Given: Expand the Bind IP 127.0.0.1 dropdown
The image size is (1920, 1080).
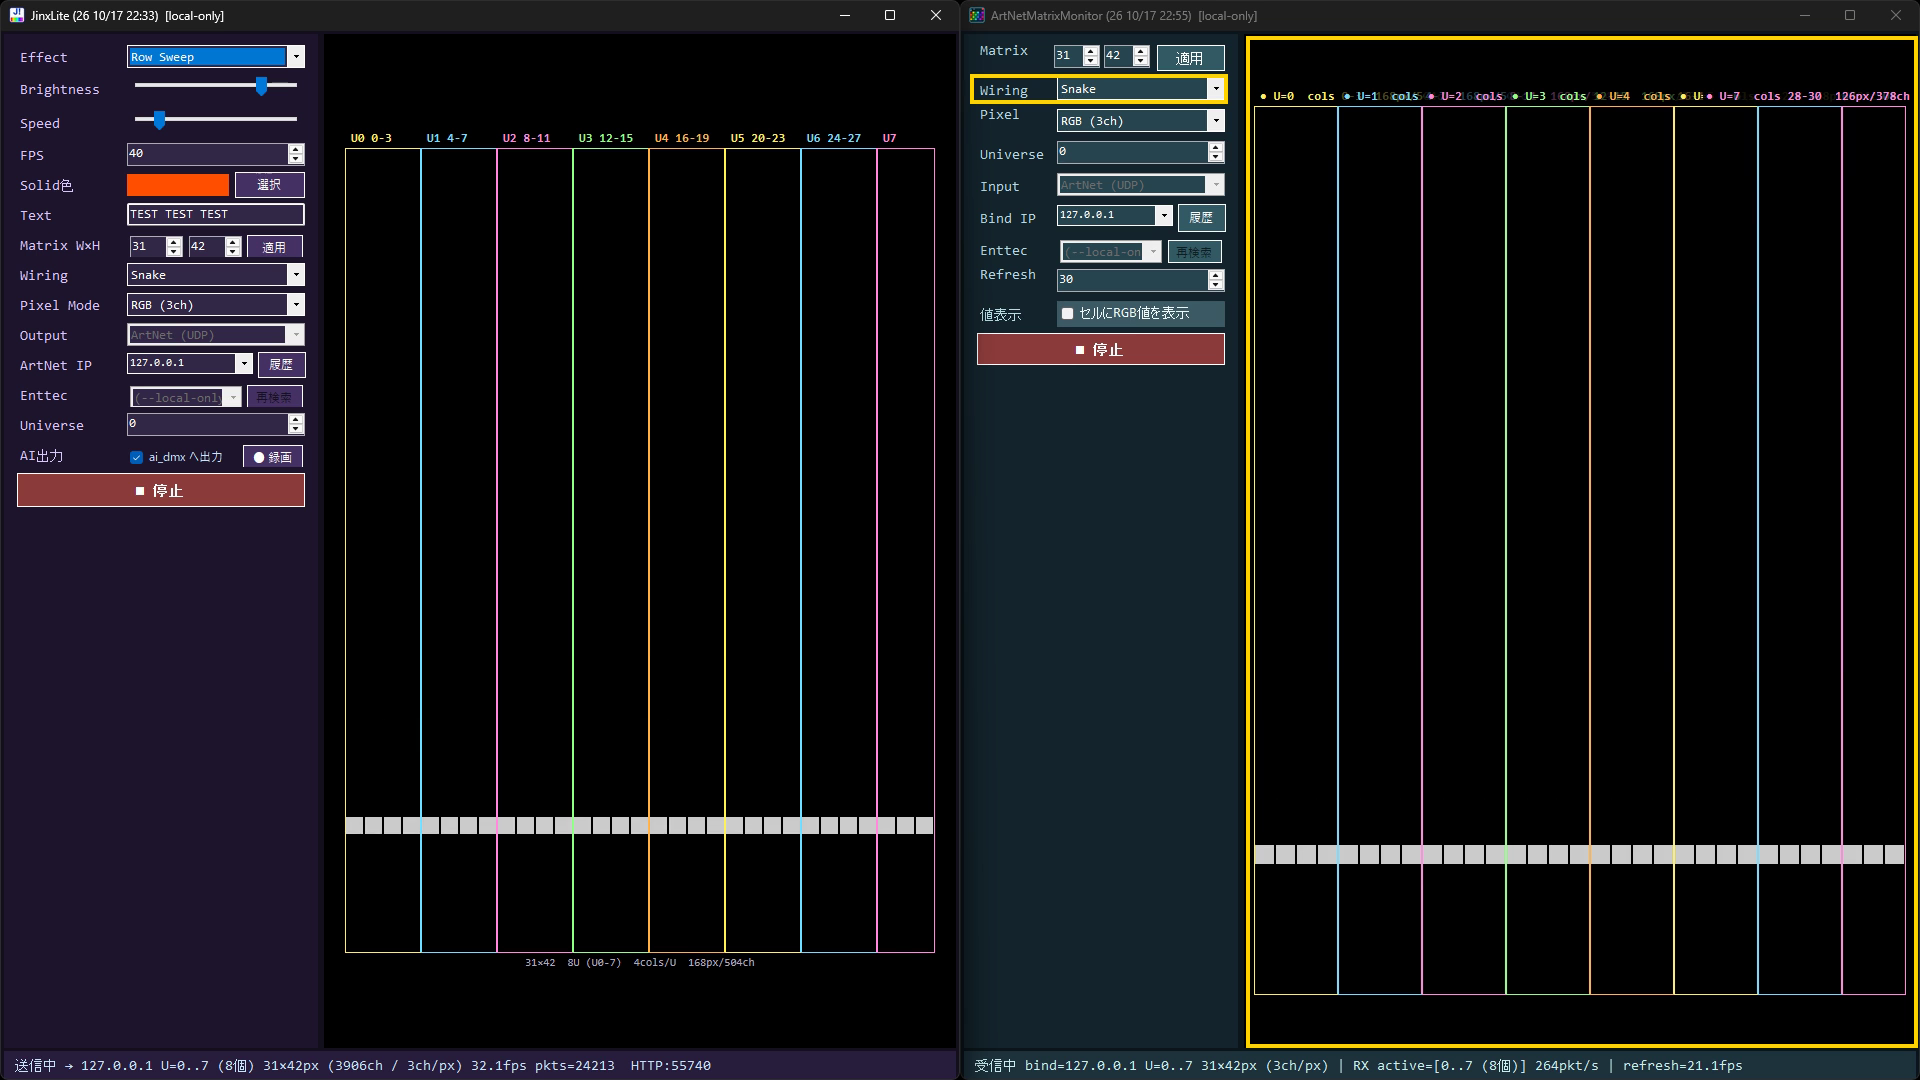Looking at the screenshot, I should [x=1164, y=215].
